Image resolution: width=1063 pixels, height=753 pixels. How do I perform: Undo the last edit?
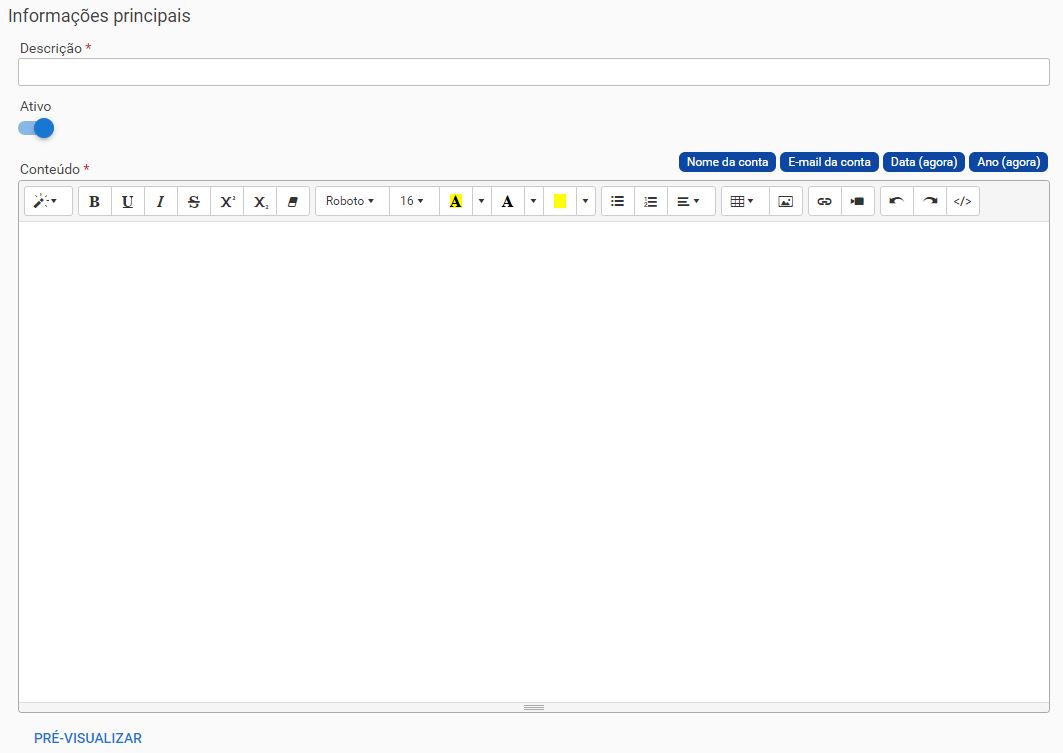[x=897, y=201]
